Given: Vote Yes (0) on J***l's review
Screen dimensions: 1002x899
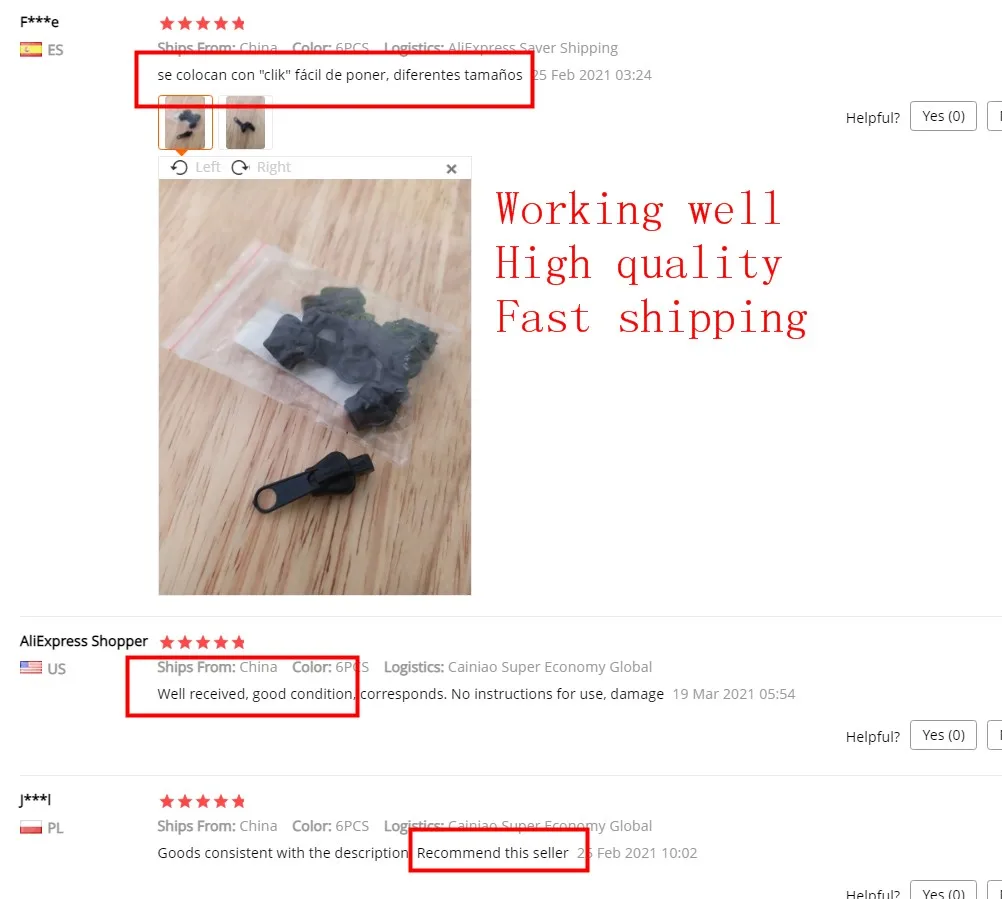Looking at the screenshot, I should (943, 891).
